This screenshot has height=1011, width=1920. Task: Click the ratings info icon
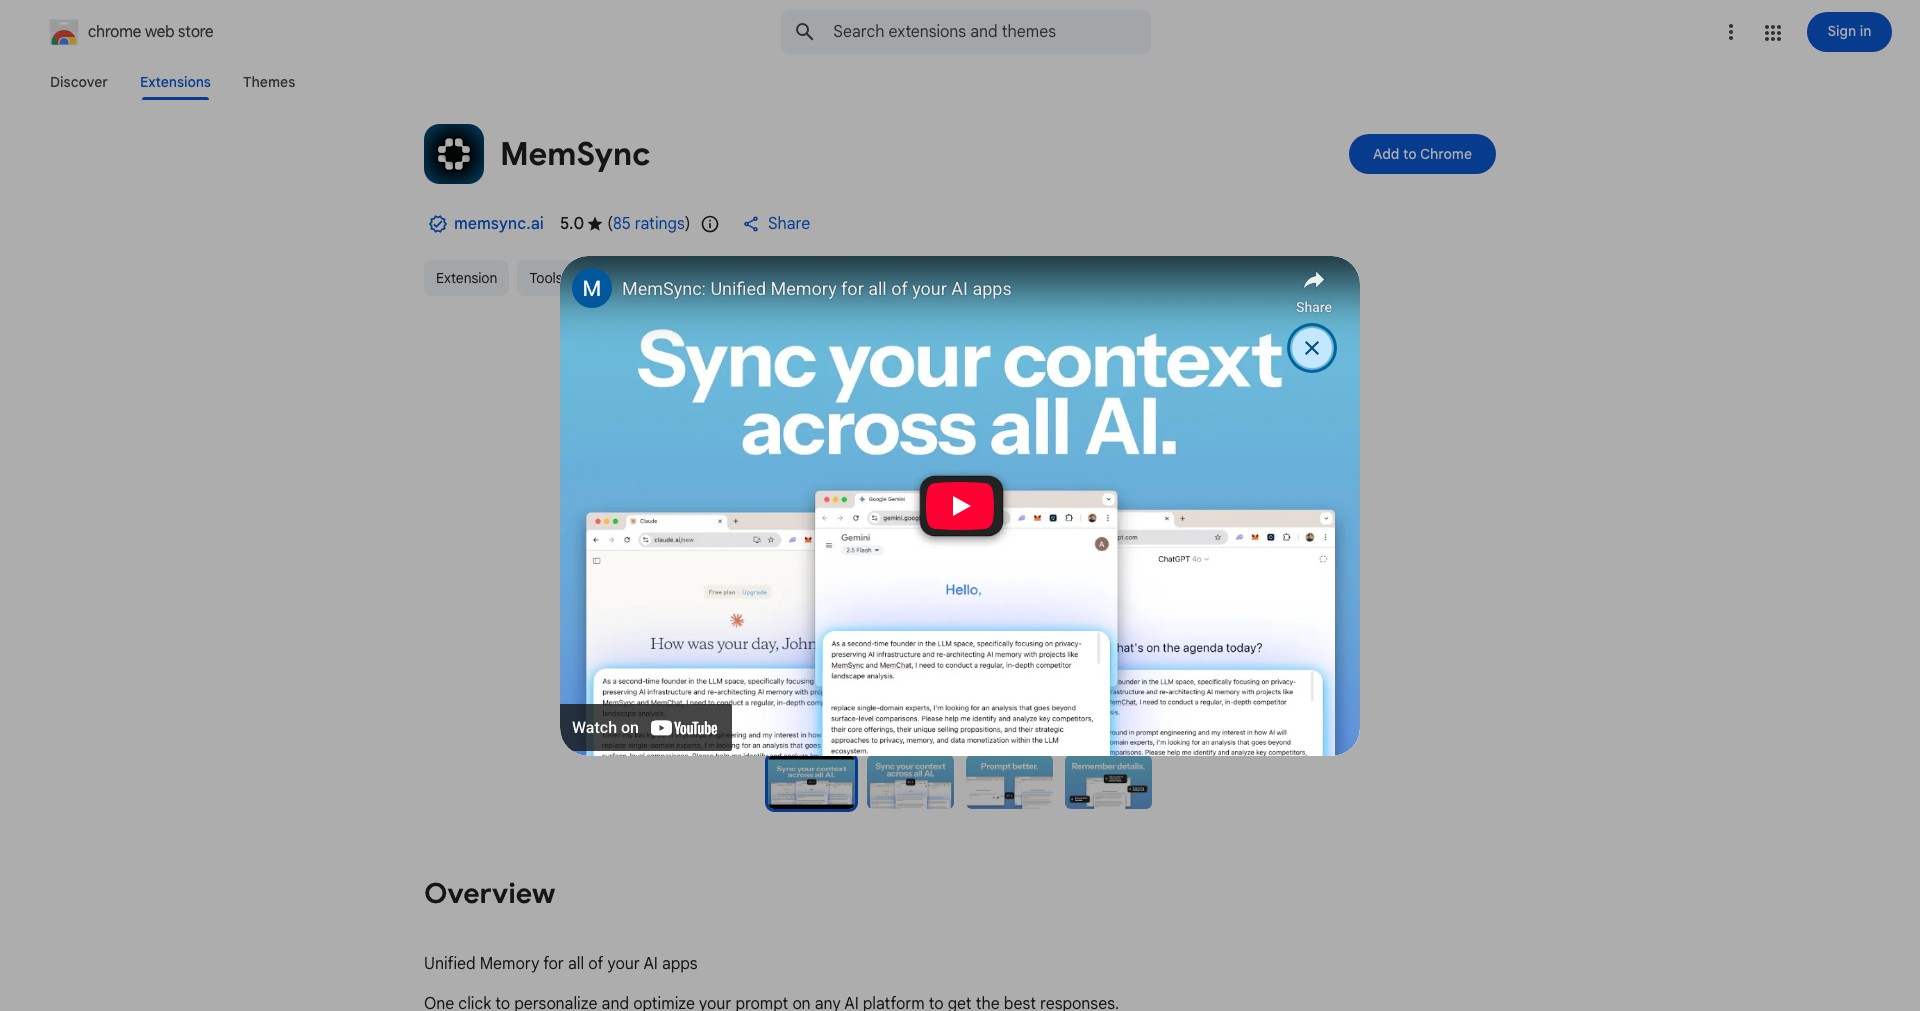click(710, 224)
